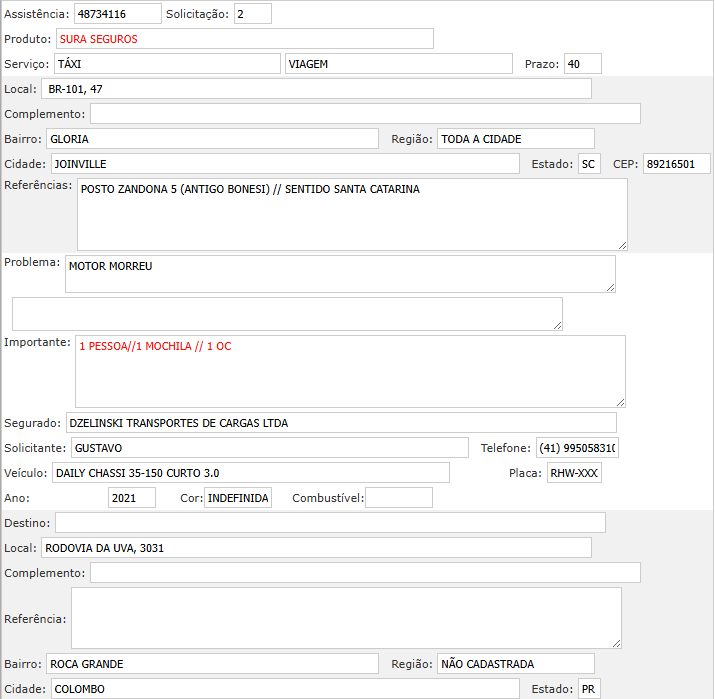Click the Bairro field ROCA GRANDE
The image size is (715, 699).
(212, 663)
